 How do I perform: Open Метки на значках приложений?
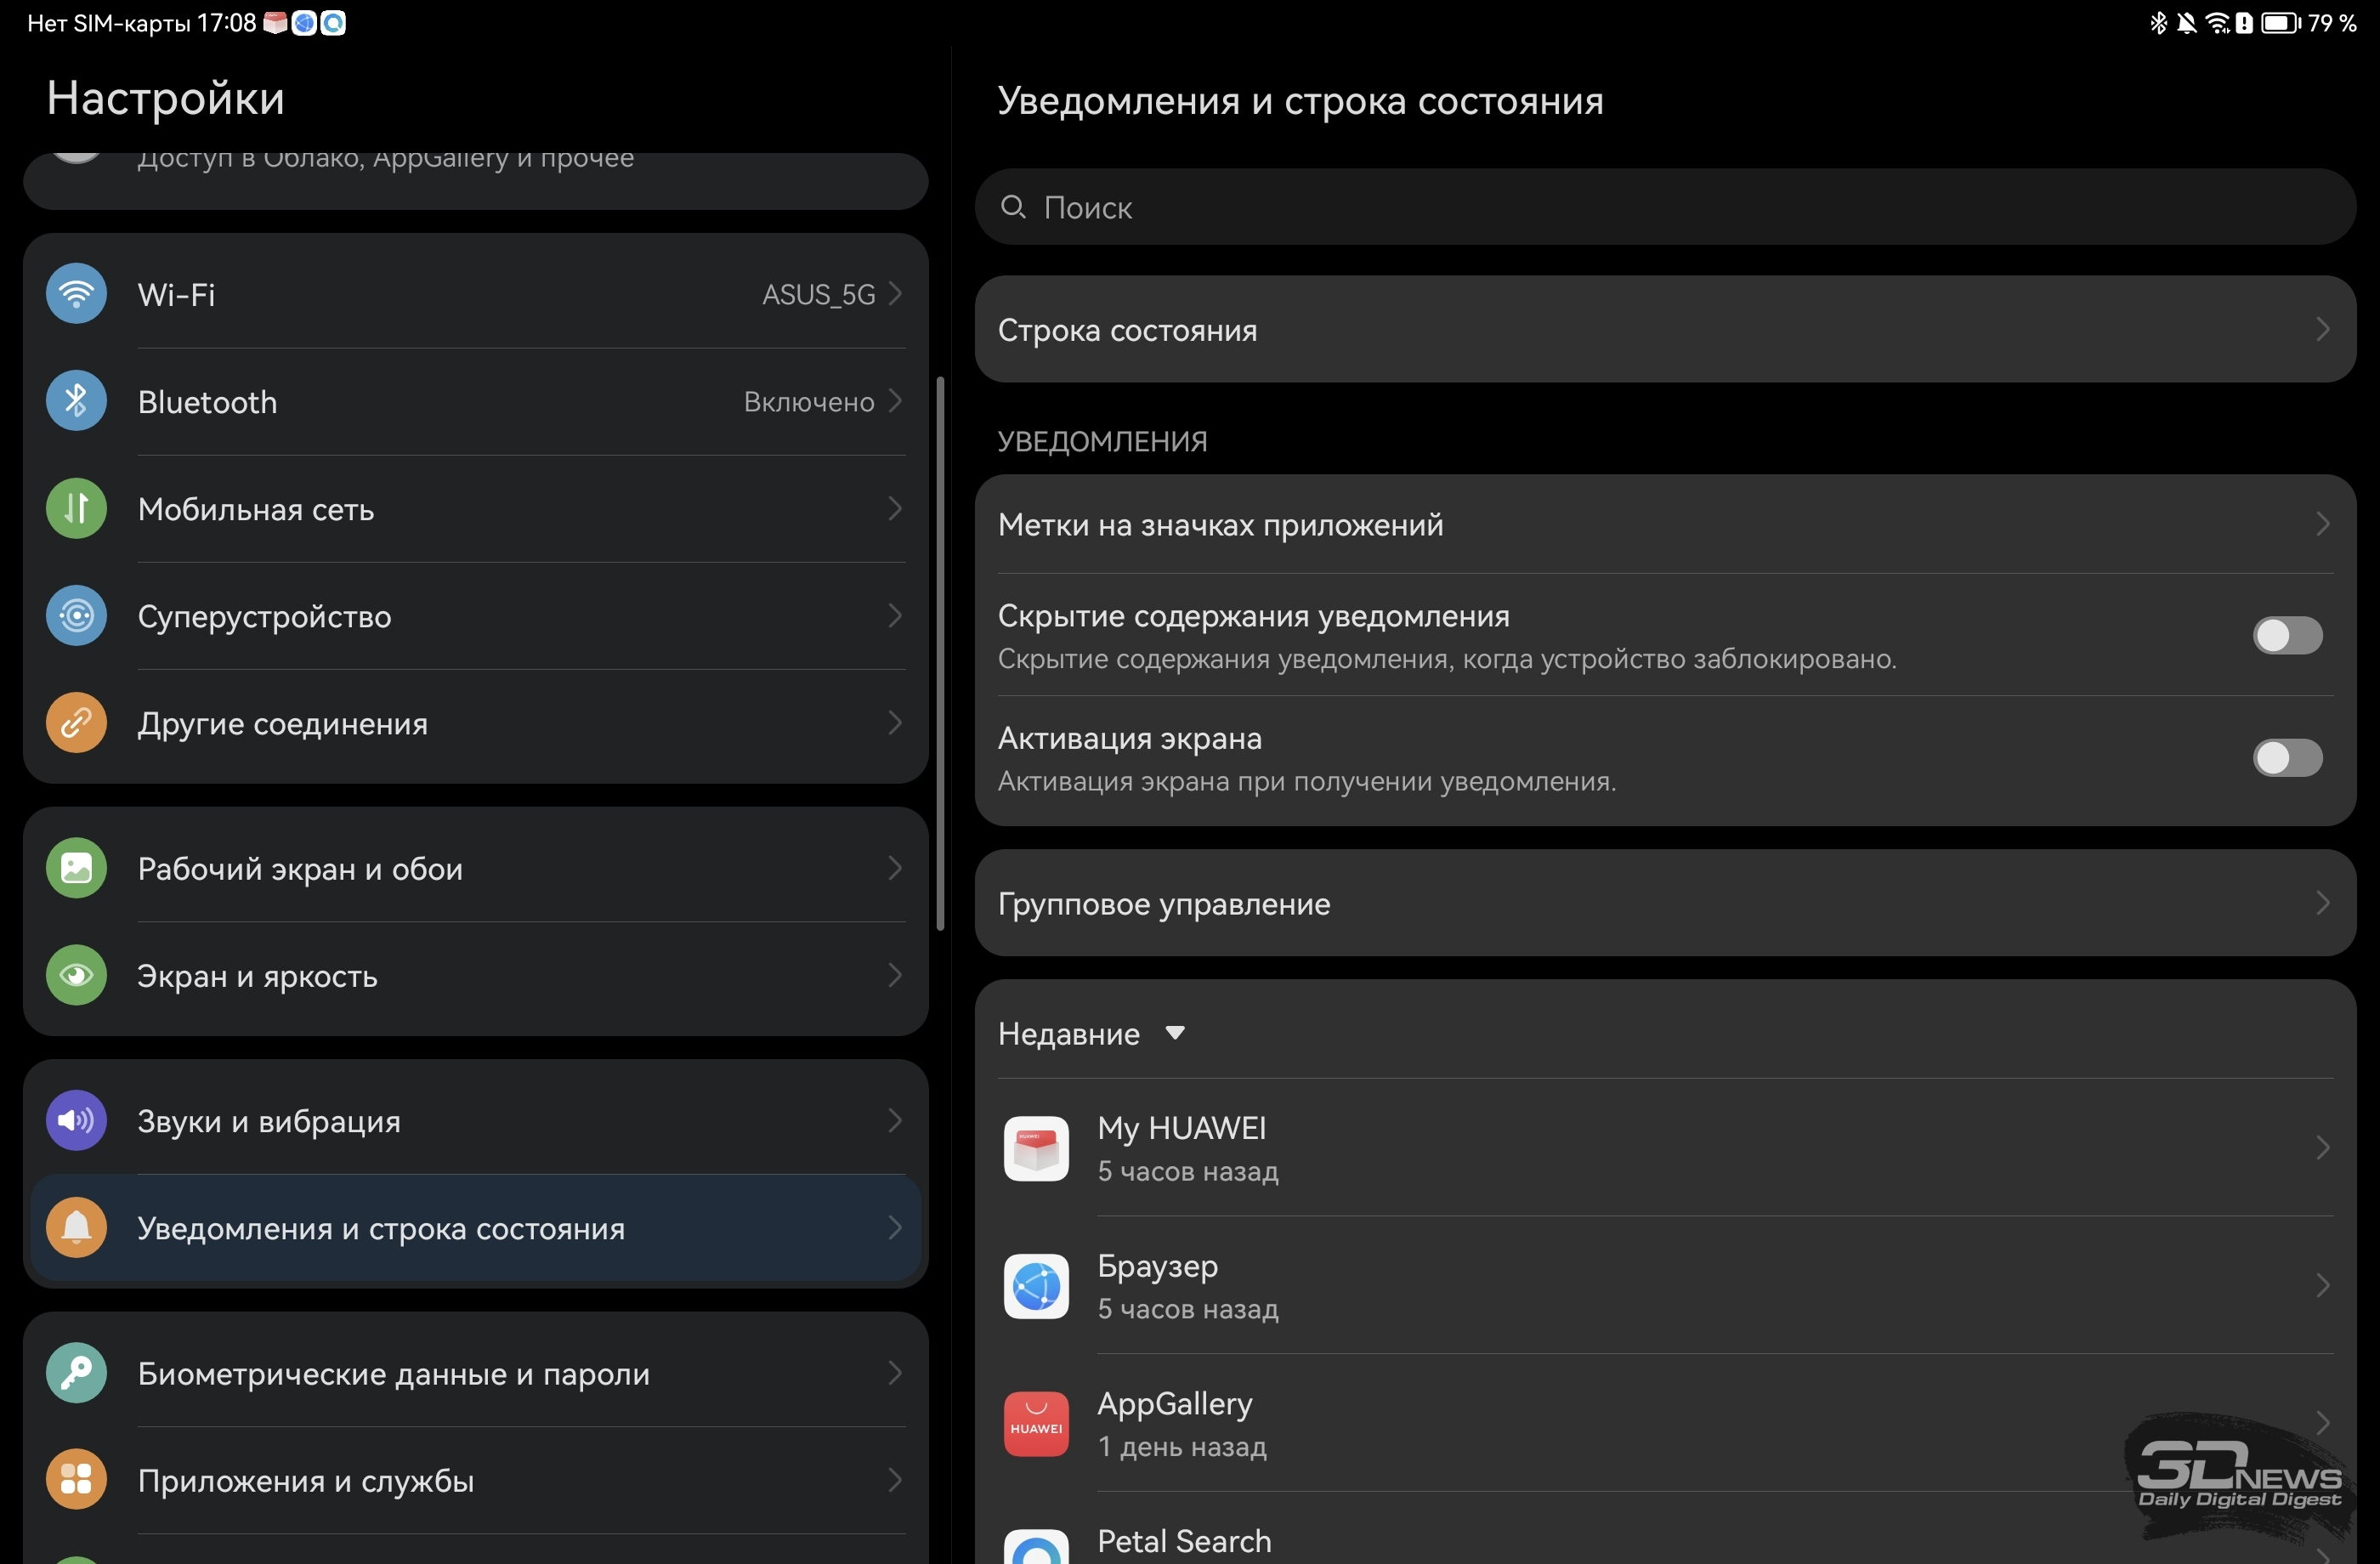1665,524
